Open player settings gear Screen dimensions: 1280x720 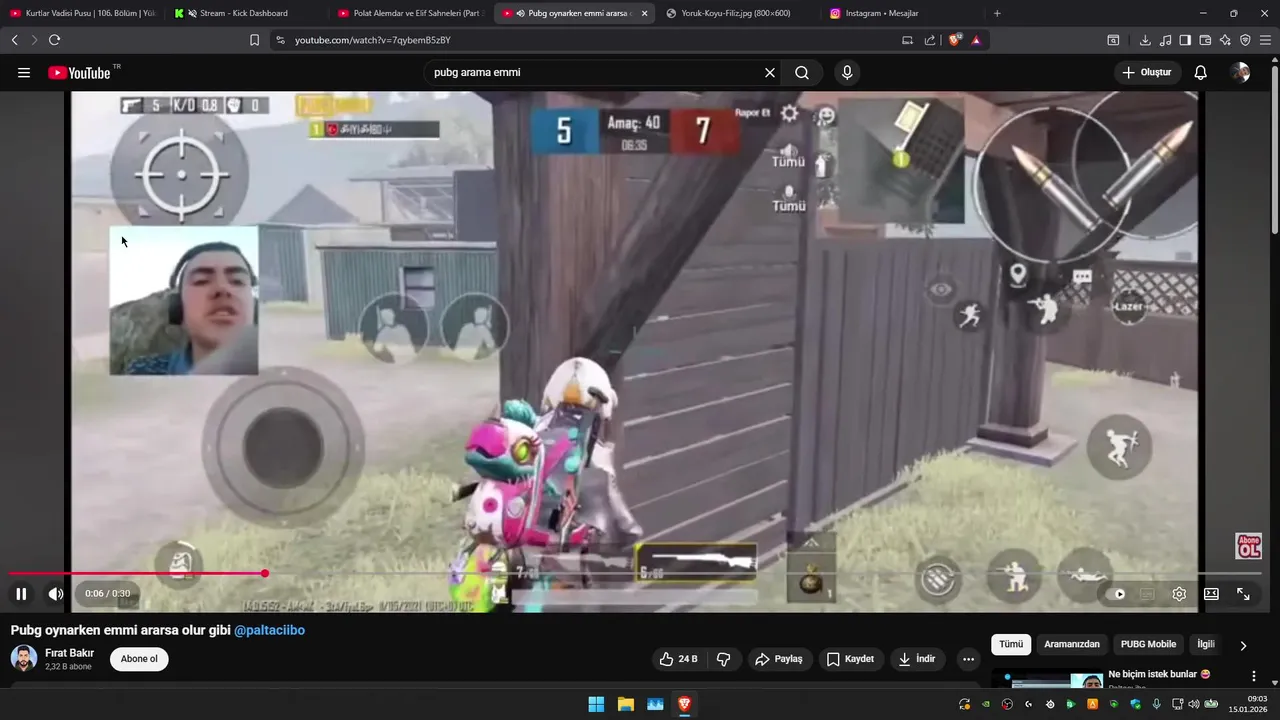point(1179,594)
